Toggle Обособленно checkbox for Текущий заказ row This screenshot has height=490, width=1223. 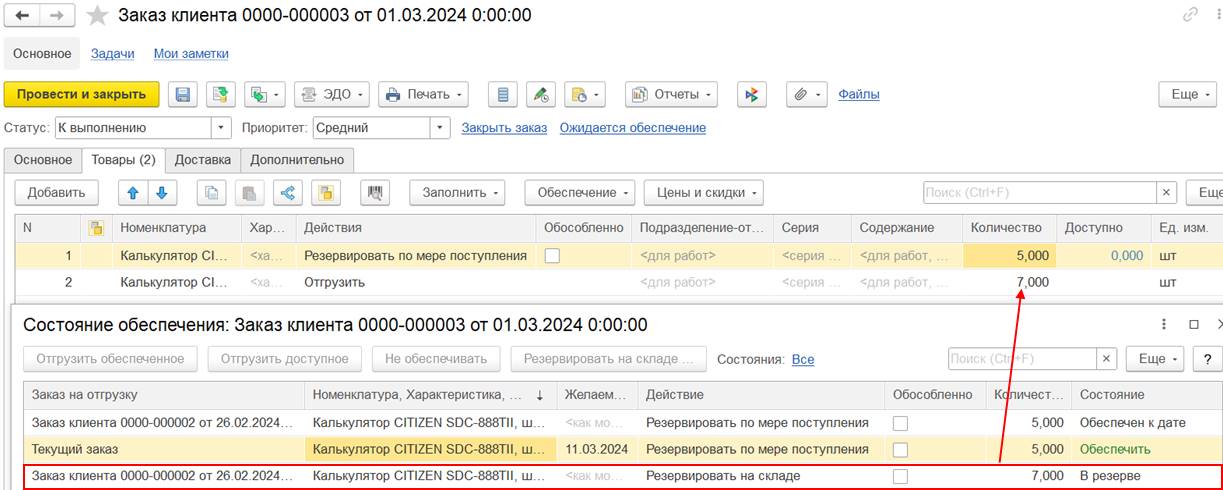click(x=901, y=449)
